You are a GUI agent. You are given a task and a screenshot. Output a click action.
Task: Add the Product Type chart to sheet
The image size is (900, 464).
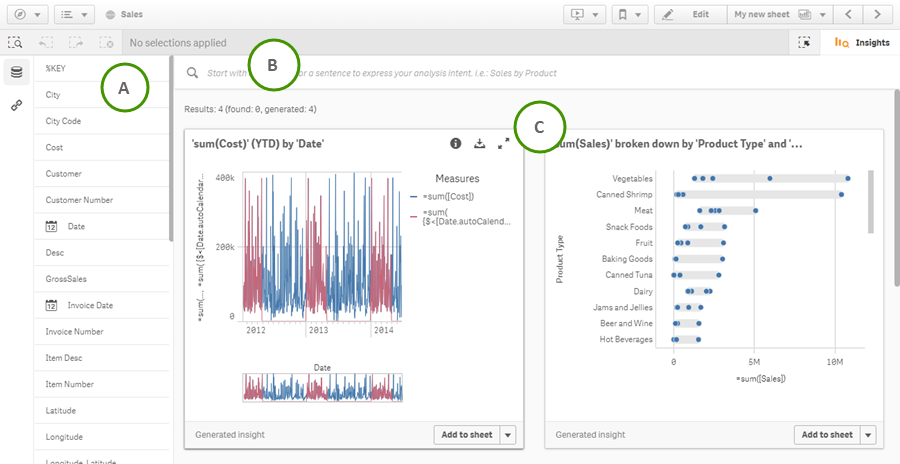[825, 435]
